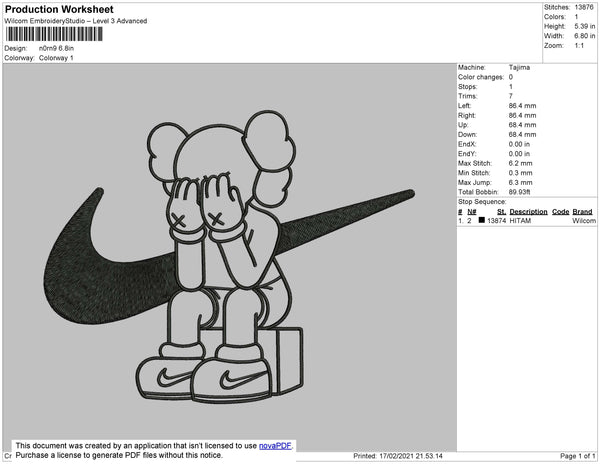Select the 'Purchase a license' notice line

(119, 455)
